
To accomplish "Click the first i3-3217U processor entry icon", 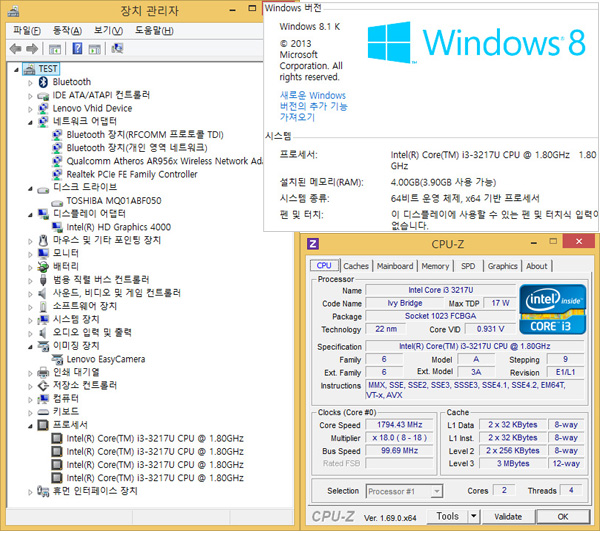I will (x=57, y=438).
